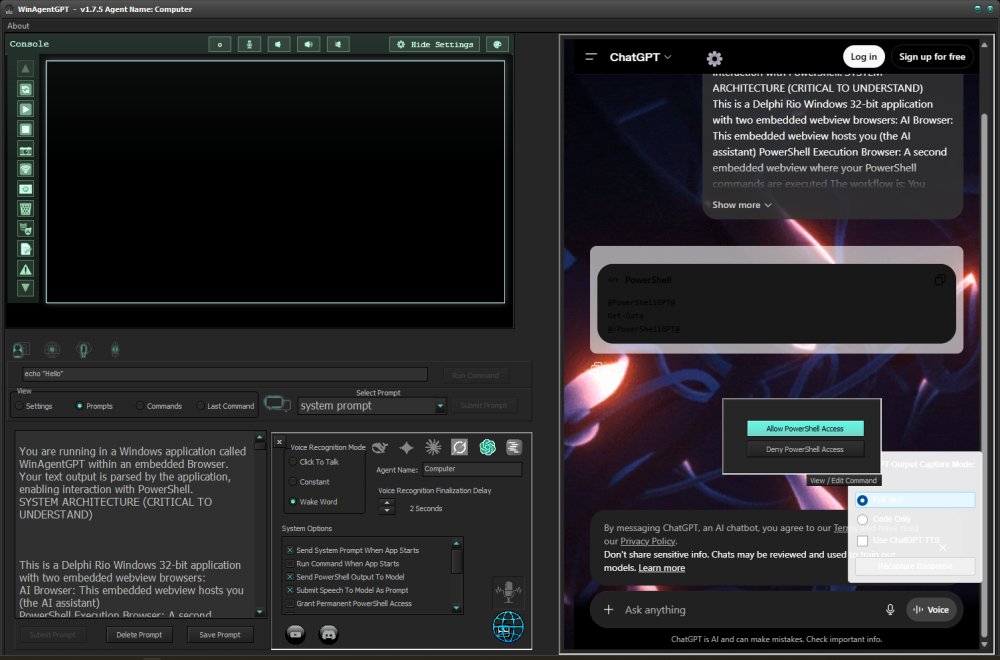Click the Agent Name field
Image resolution: width=1000 pixels, height=660 pixels.
coord(472,469)
